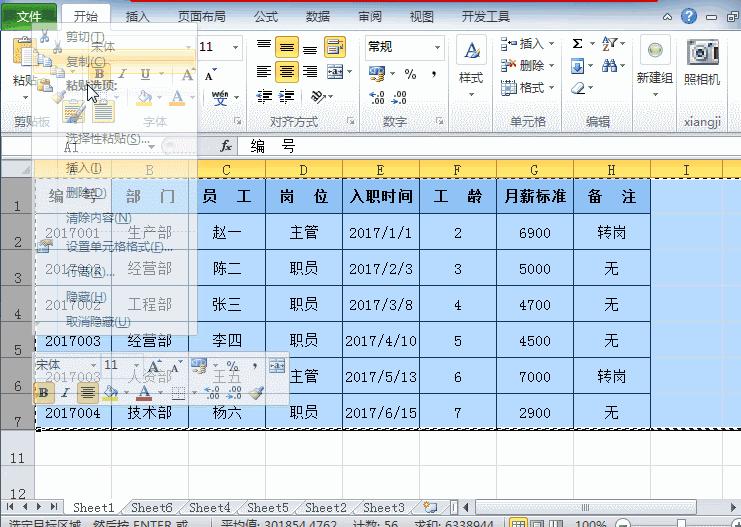Image resolution: width=741 pixels, height=527 pixels.
Task: Select column header G
Action: (534, 169)
